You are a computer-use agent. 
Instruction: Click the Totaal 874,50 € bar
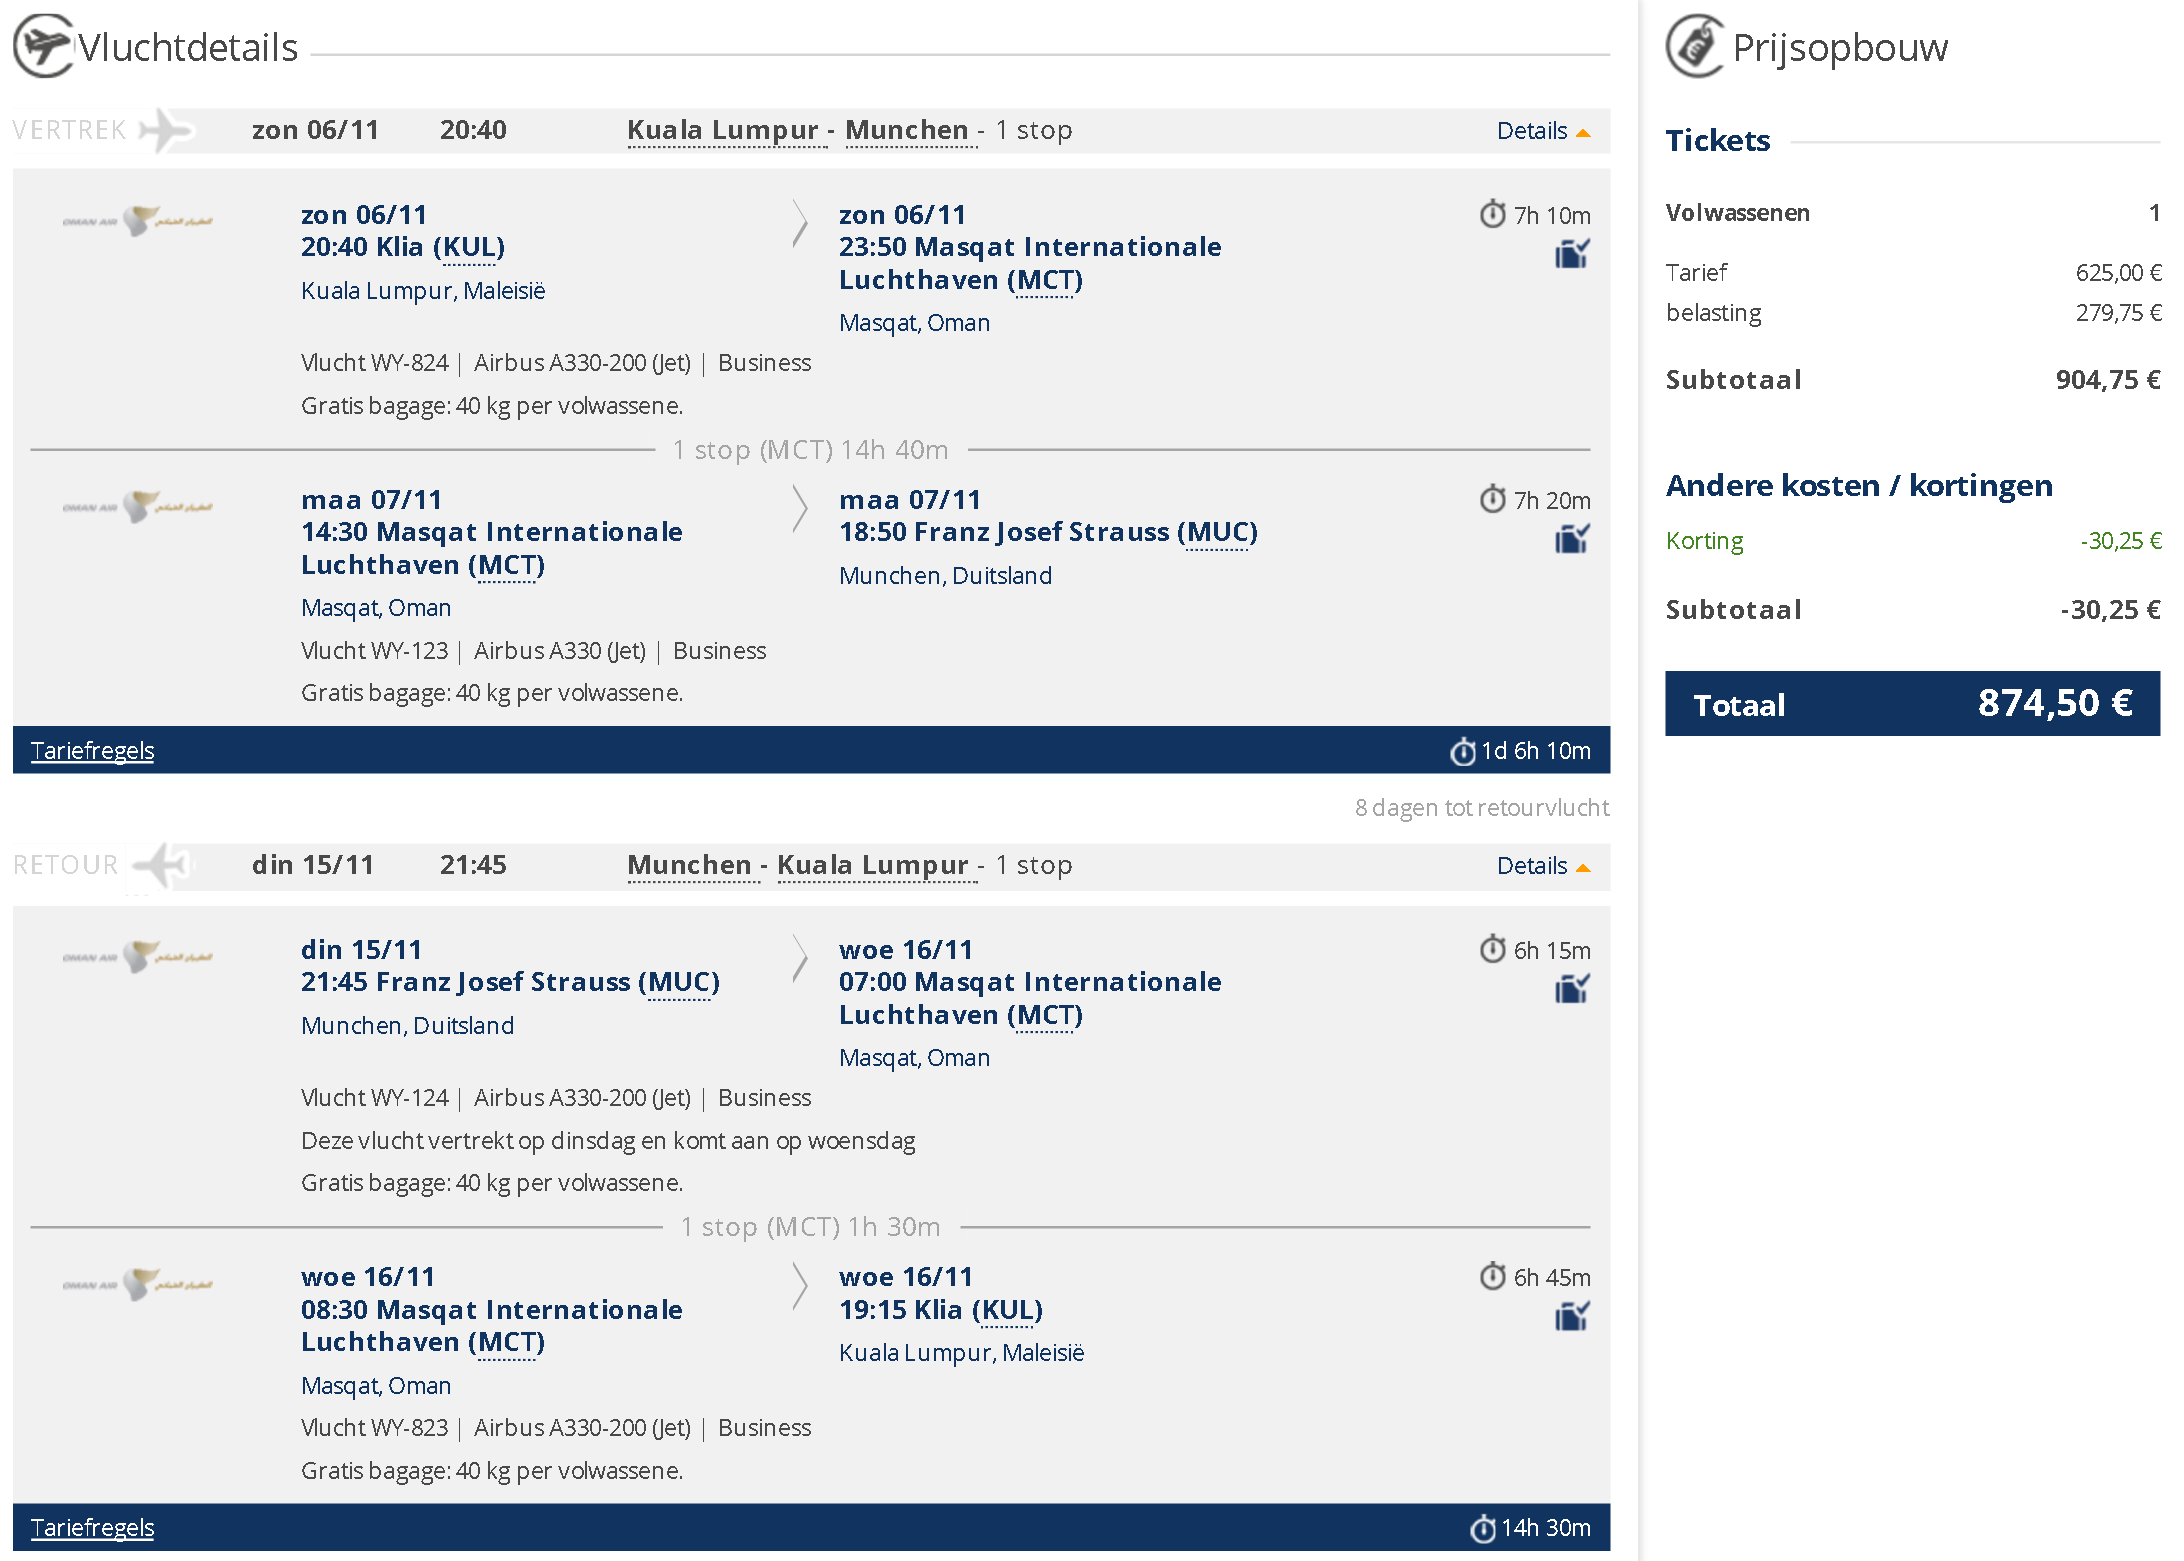click(x=1912, y=704)
